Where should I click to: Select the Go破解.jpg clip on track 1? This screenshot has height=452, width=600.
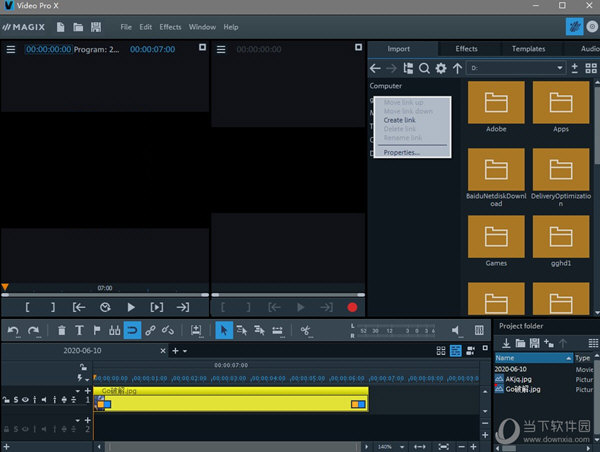pos(231,399)
